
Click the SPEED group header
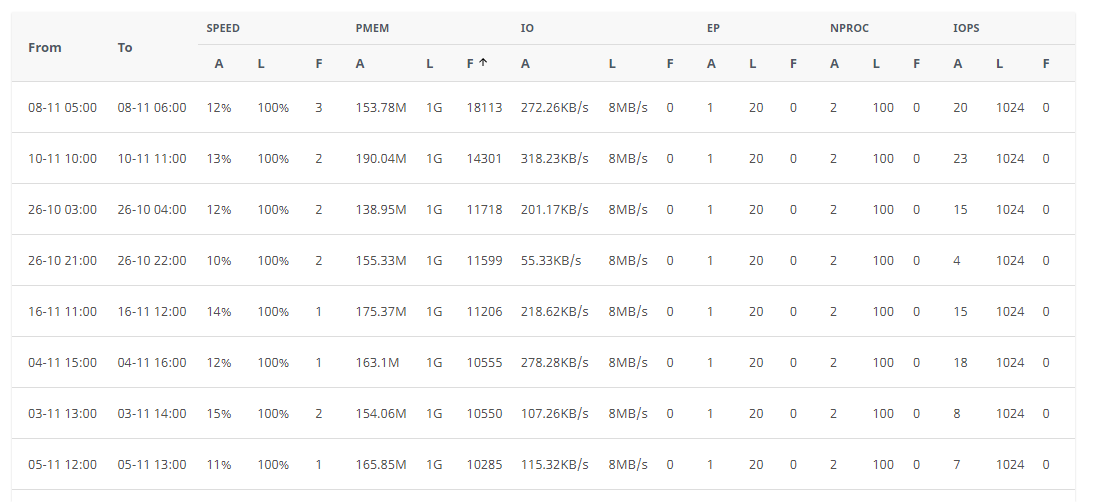point(223,28)
